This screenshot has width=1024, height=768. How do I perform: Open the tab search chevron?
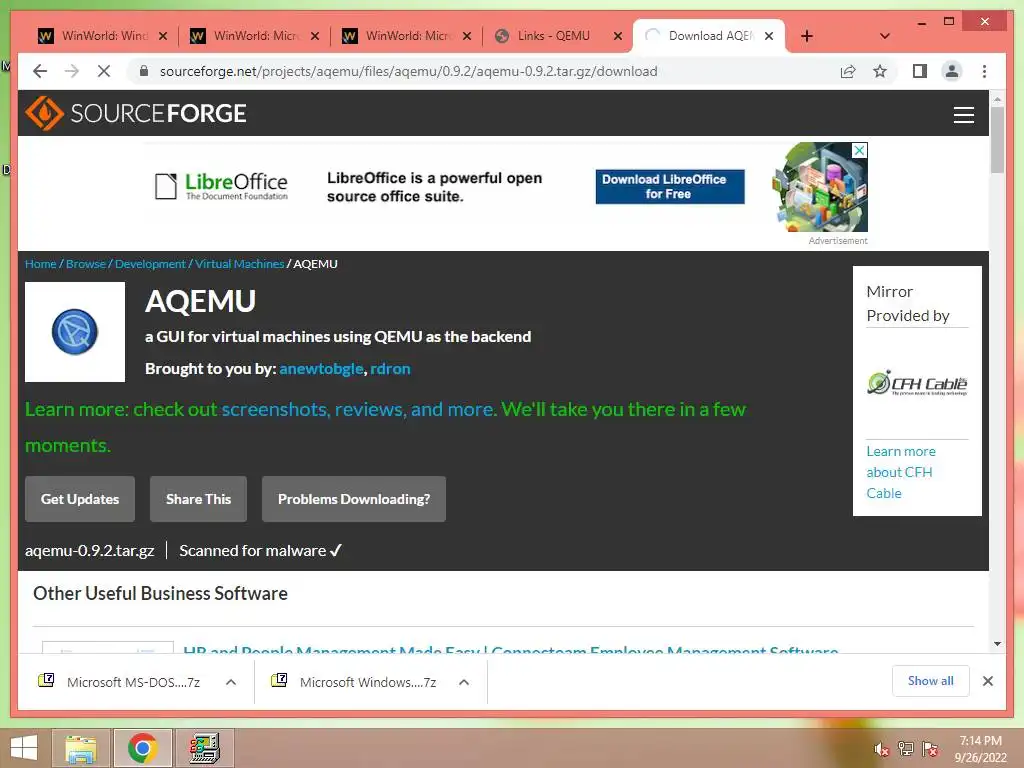pos(885,36)
